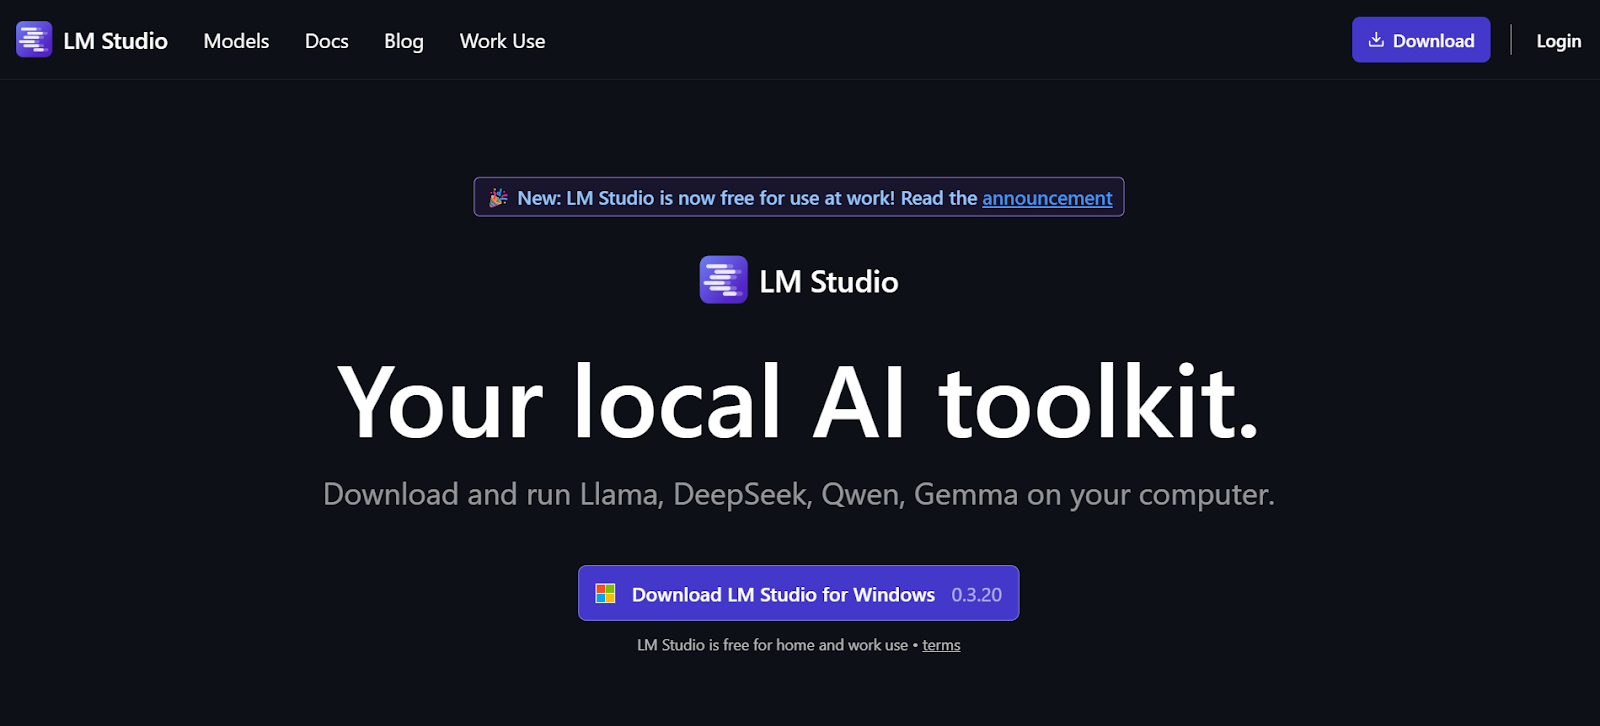Open the Models page
1600x726 pixels.
[x=236, y=41]
